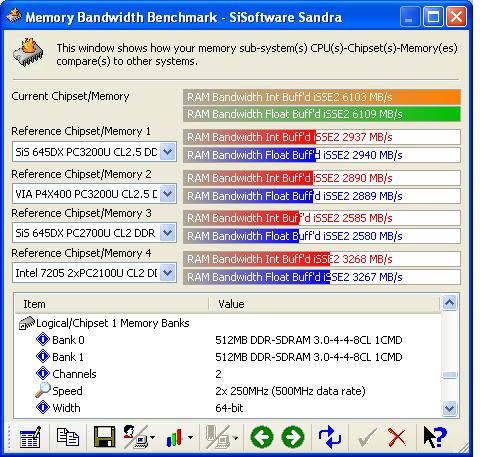Click the green Back arrow

(x=262, y=437)
